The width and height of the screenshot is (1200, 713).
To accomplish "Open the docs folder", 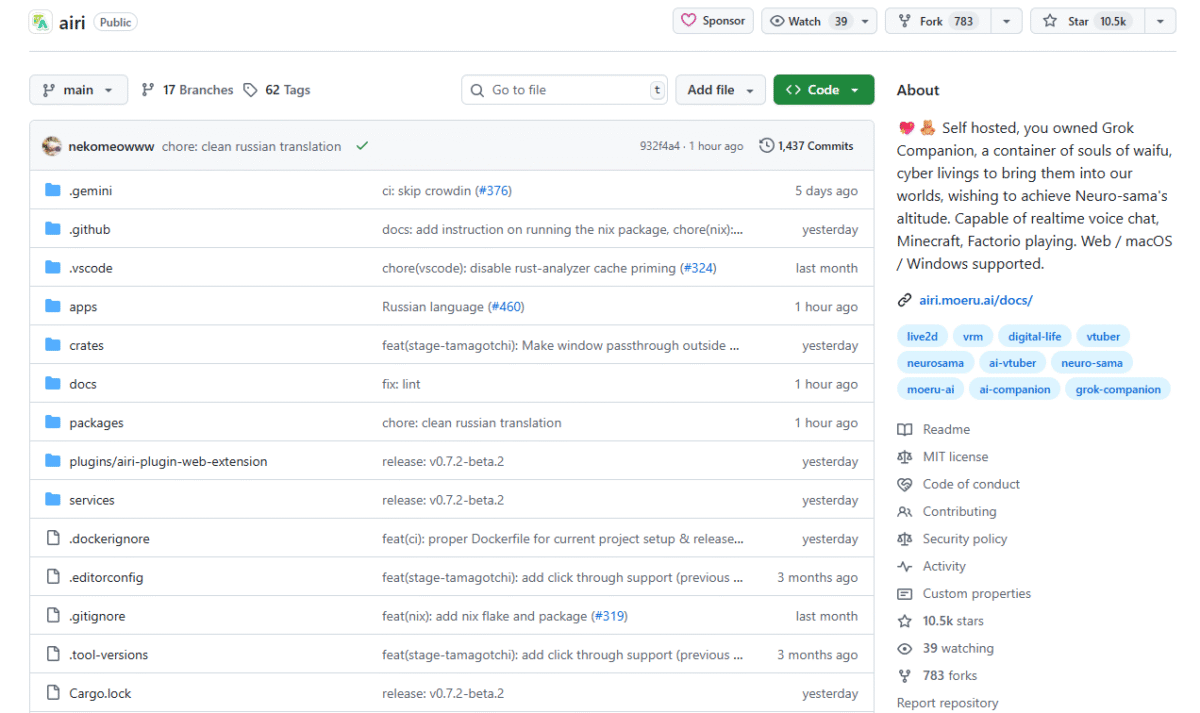I will (x=83, y=384).
